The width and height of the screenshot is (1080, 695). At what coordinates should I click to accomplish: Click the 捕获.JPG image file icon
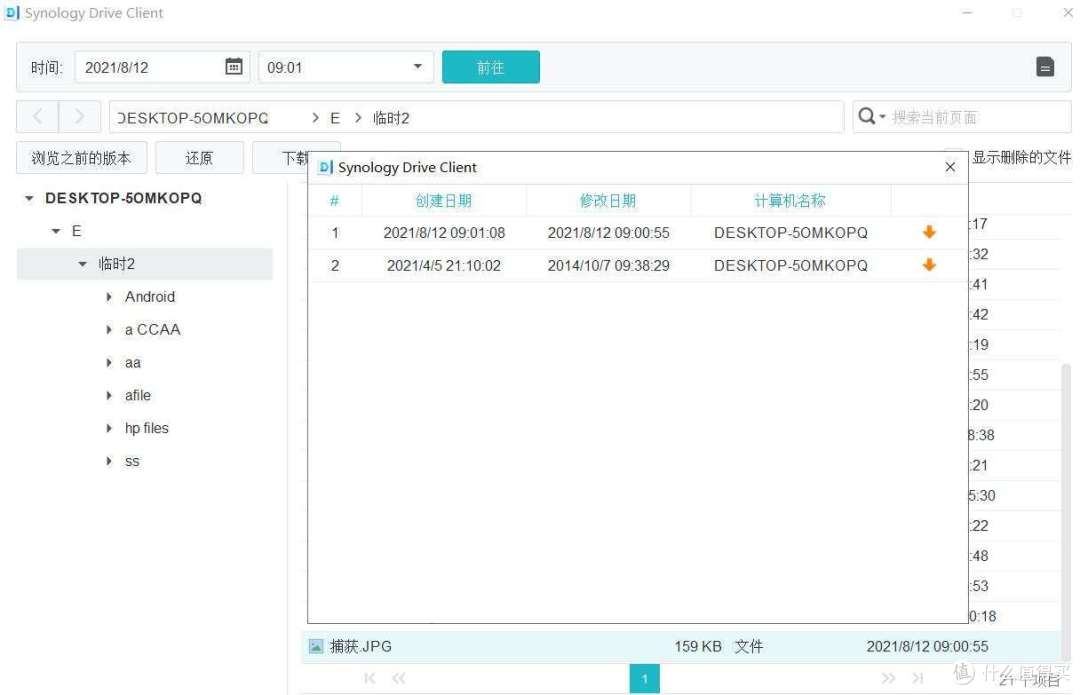(315, 646)
